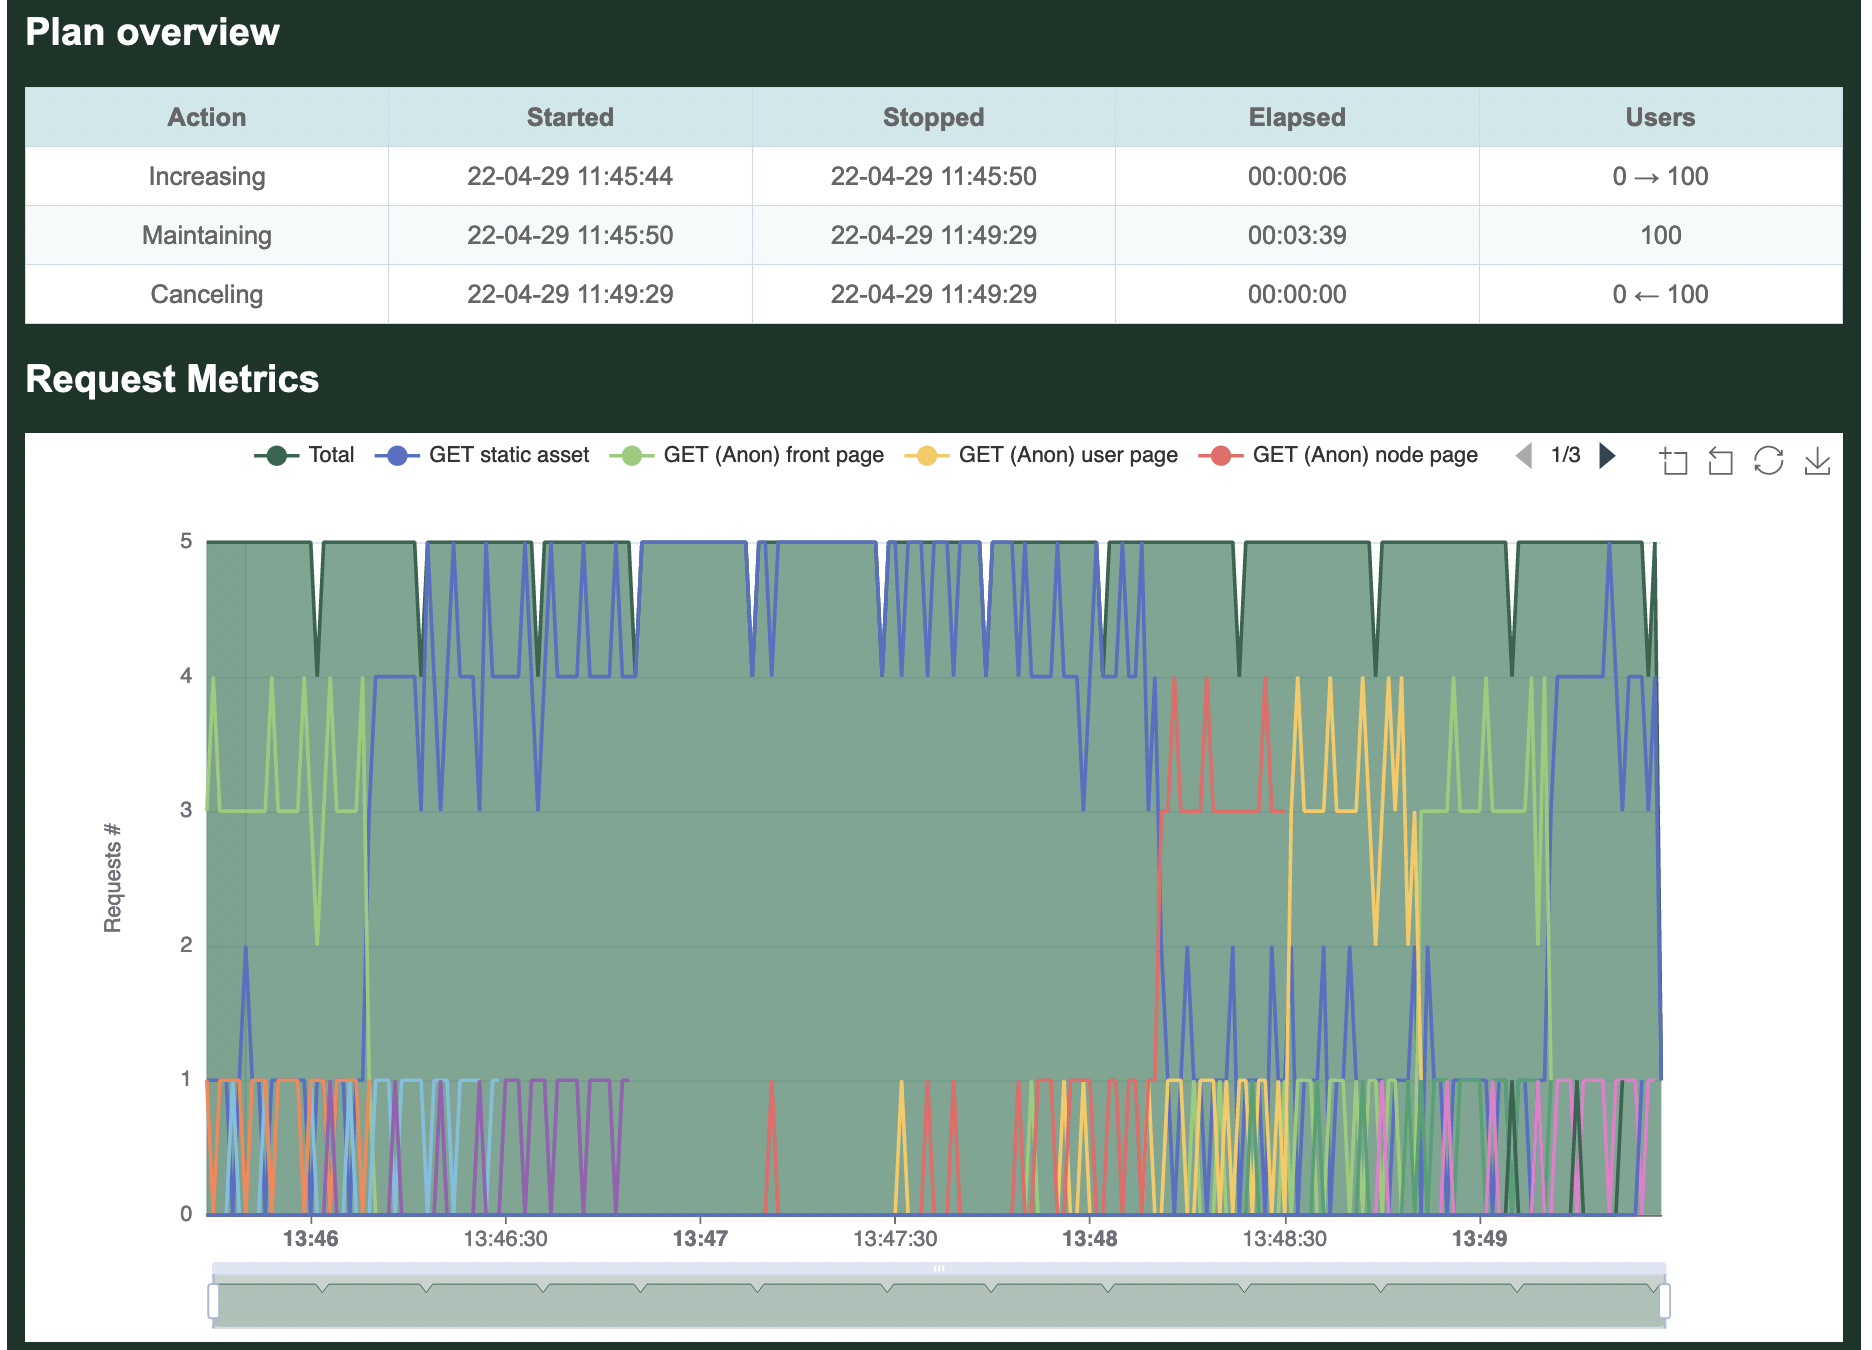Click the elapsed value 00:00:00

pos(1297,294)
